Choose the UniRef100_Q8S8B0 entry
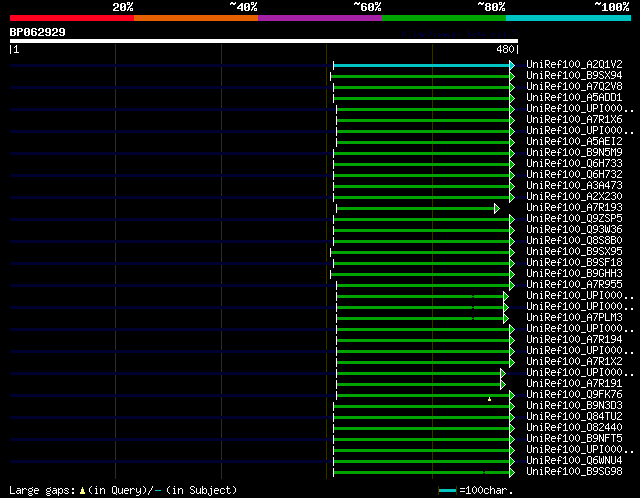Screen dimensions: 640x498 click(x=574, y=241)
